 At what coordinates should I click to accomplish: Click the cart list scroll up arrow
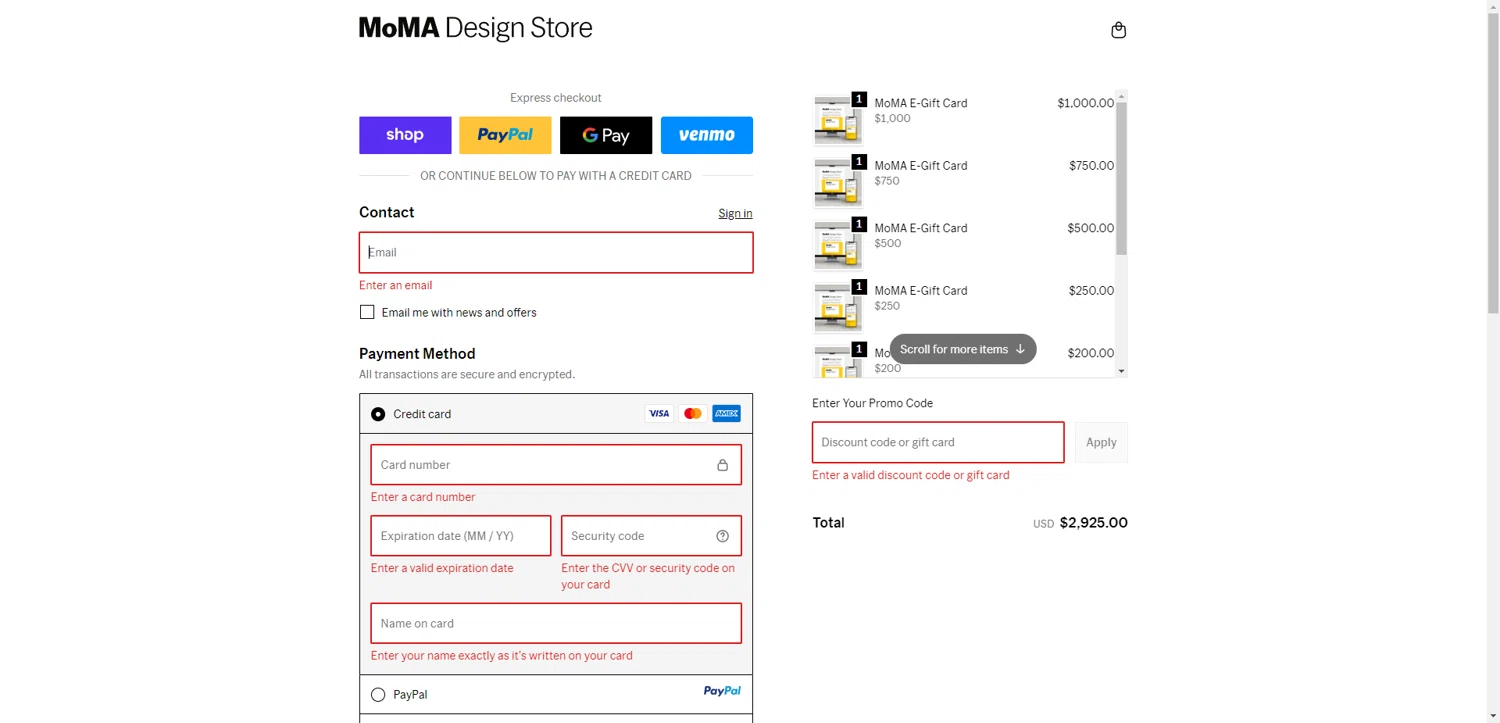pos(1121,97)
